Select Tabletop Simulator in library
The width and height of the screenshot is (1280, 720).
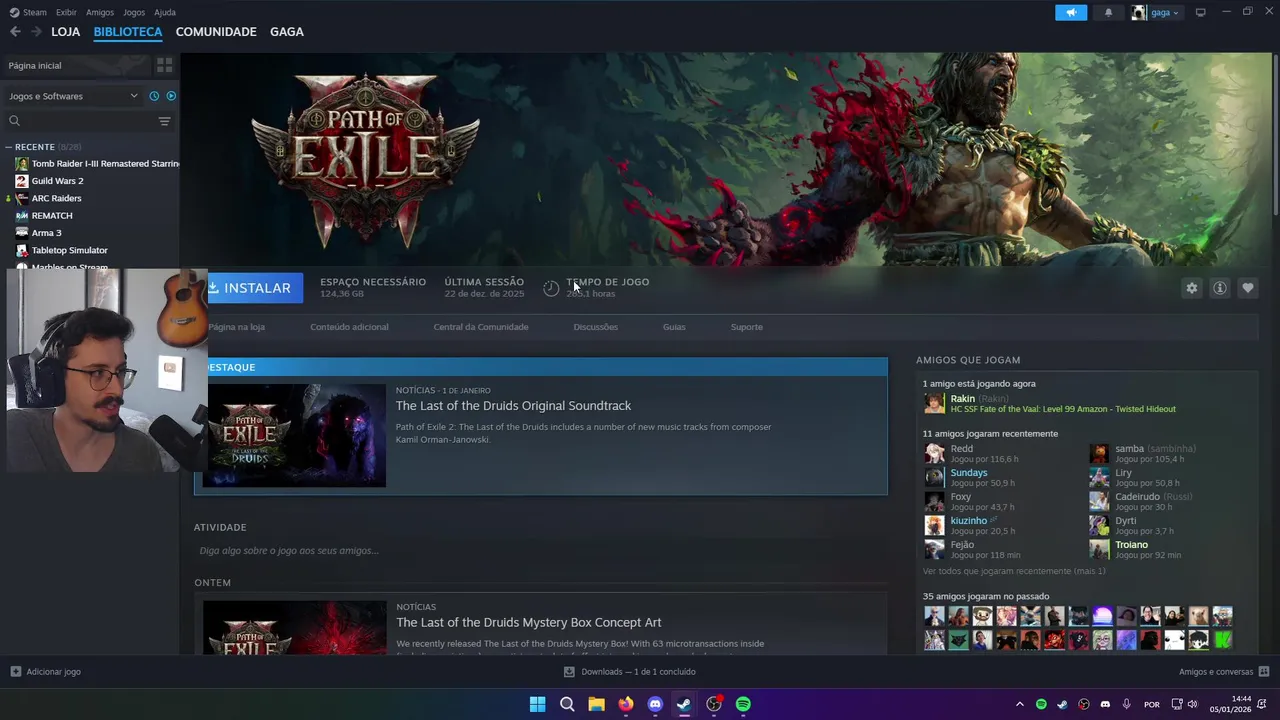pos(69,250)
